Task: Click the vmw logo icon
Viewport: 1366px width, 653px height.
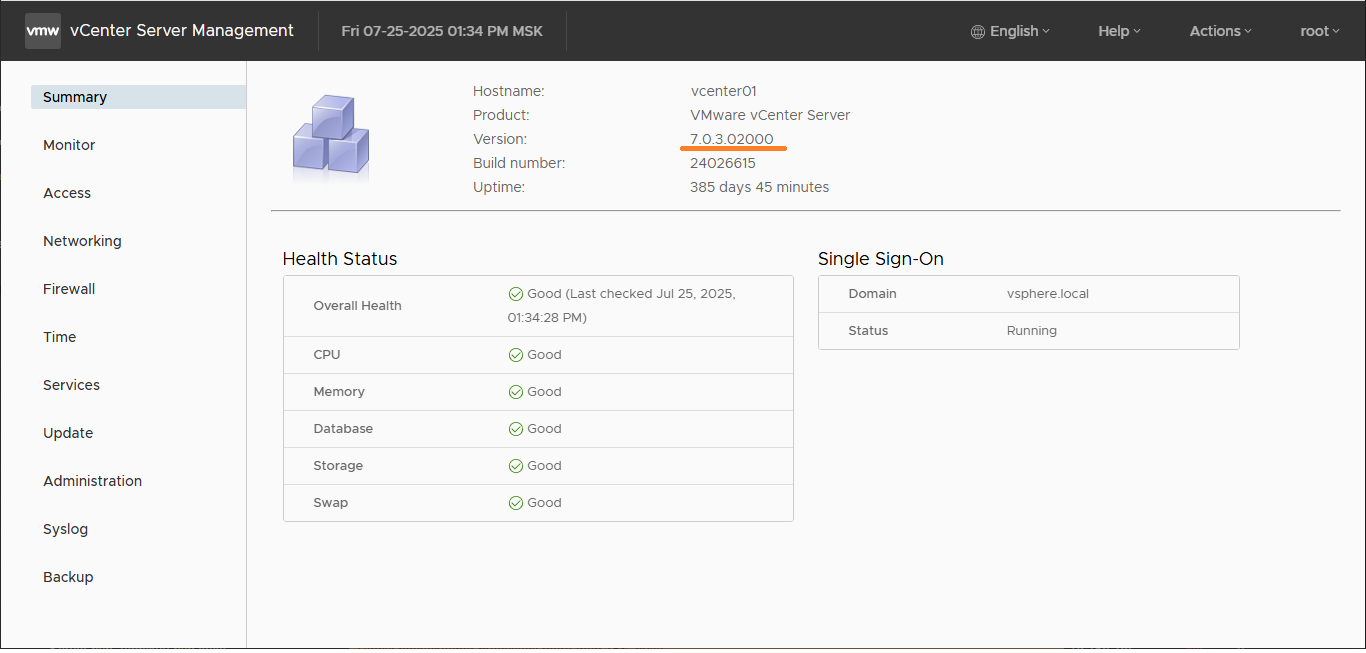Action: (x=43, y=31)
